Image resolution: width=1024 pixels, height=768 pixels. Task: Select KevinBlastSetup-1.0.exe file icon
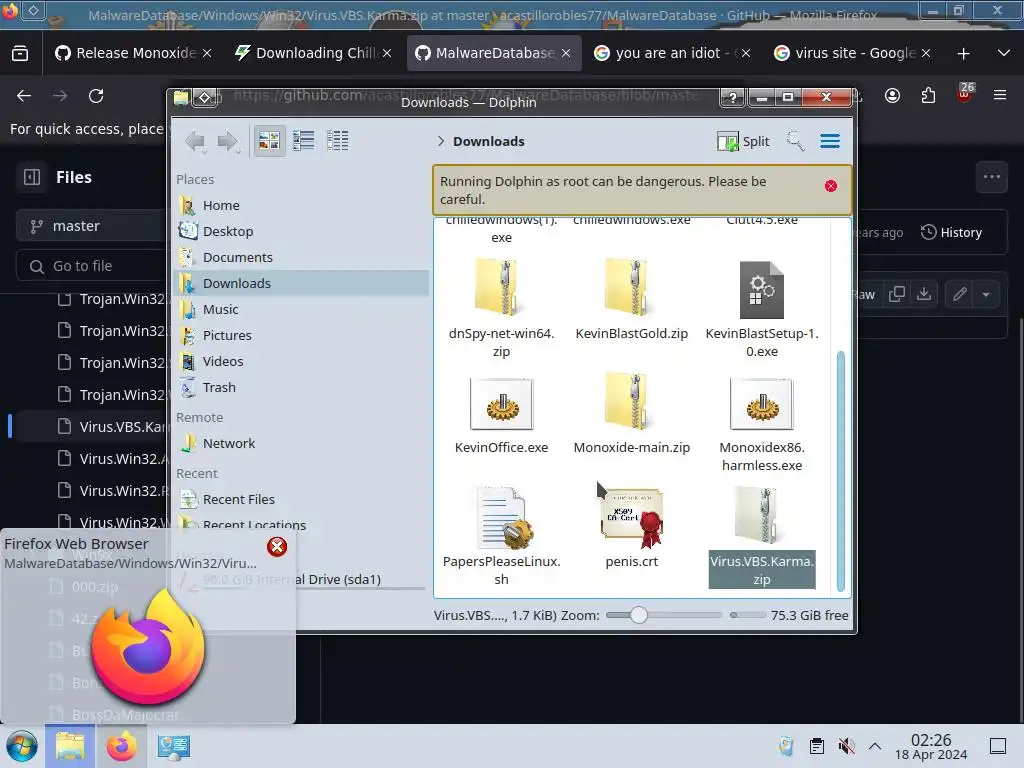761,289
